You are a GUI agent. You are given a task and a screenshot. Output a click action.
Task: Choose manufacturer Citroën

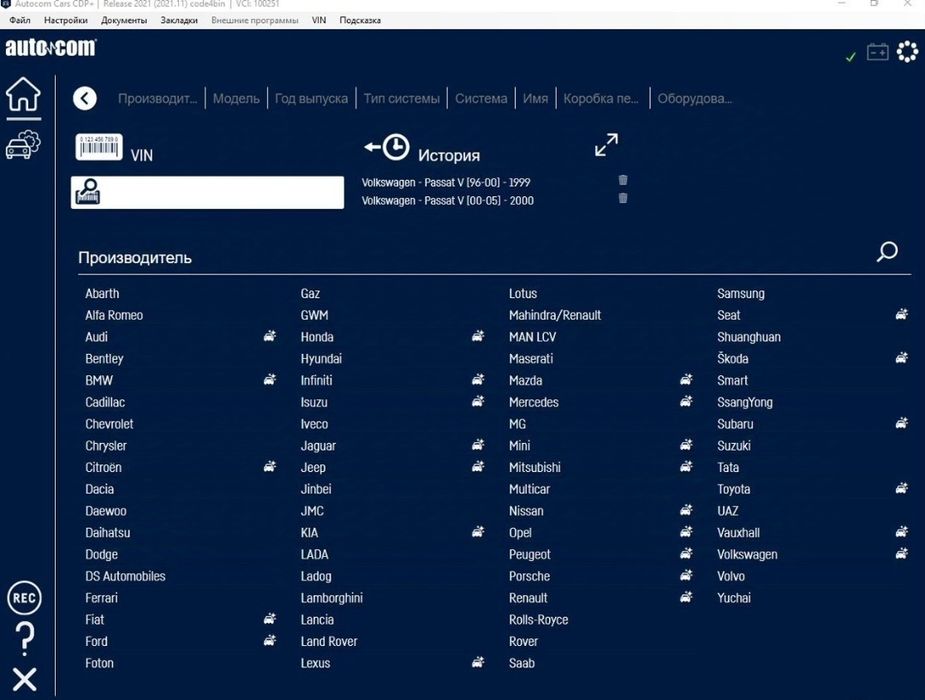pyautogui.click(x=103, y=467)
